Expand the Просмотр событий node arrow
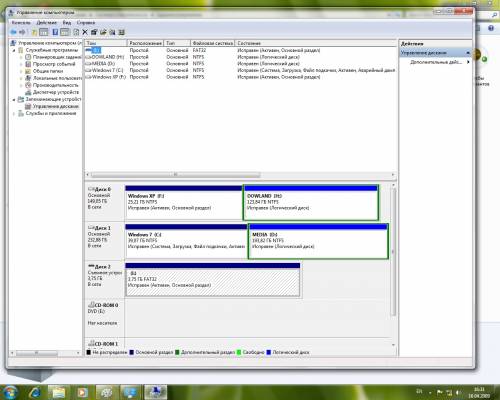Viewport: 500px width, 400px height. [21, 64]
